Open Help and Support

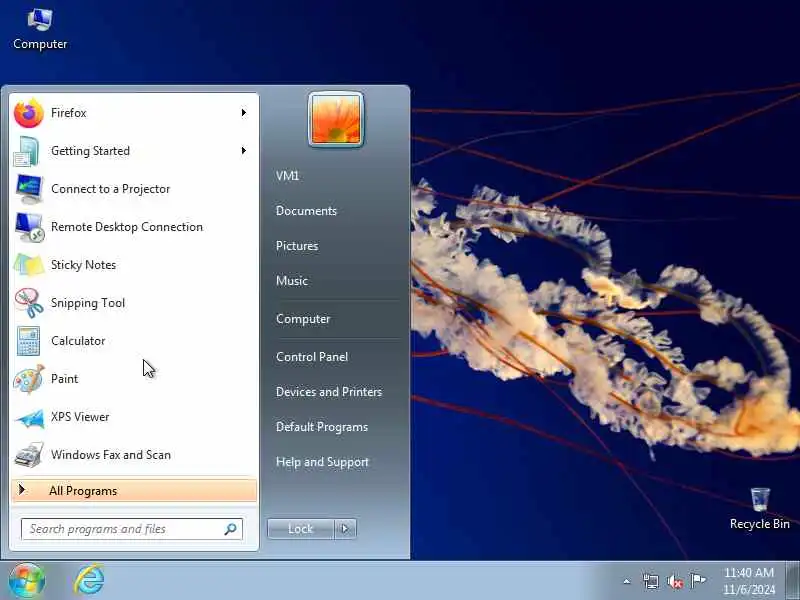[x=322, y=462]
